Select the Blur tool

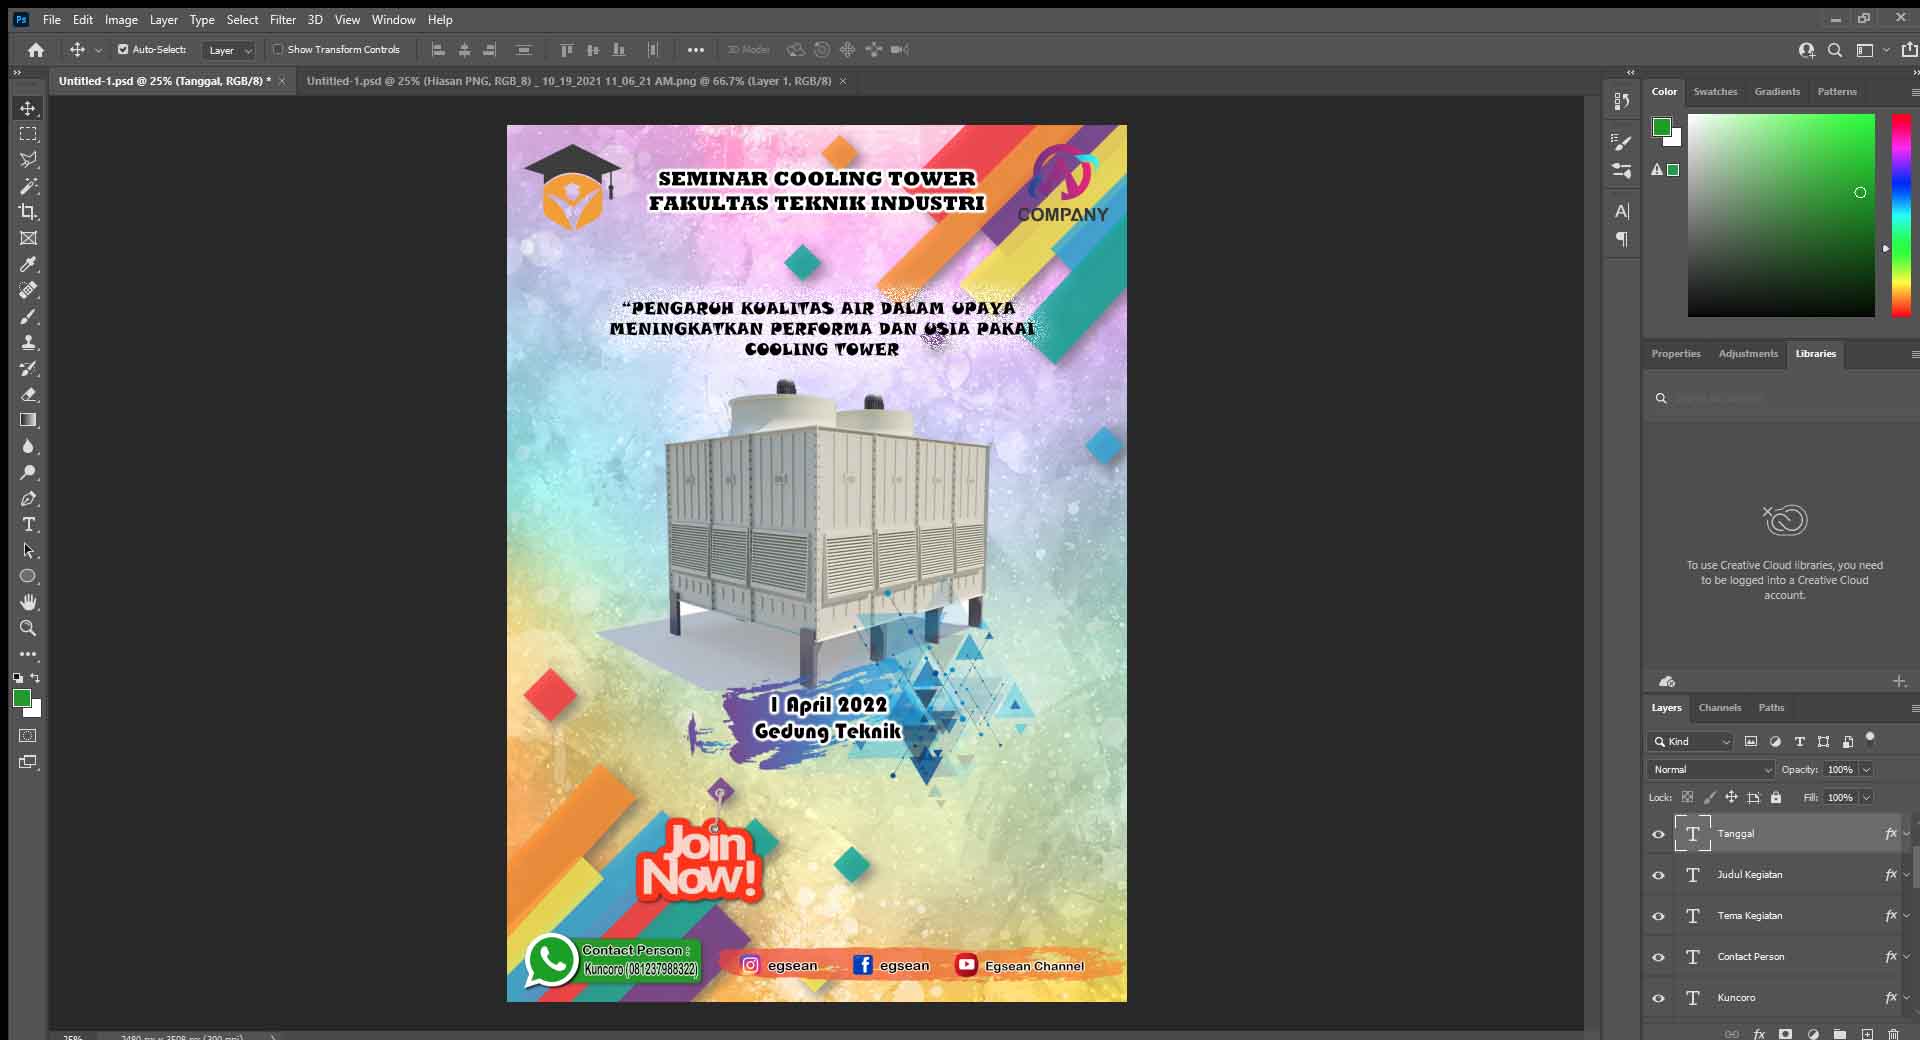coord(28,446)
